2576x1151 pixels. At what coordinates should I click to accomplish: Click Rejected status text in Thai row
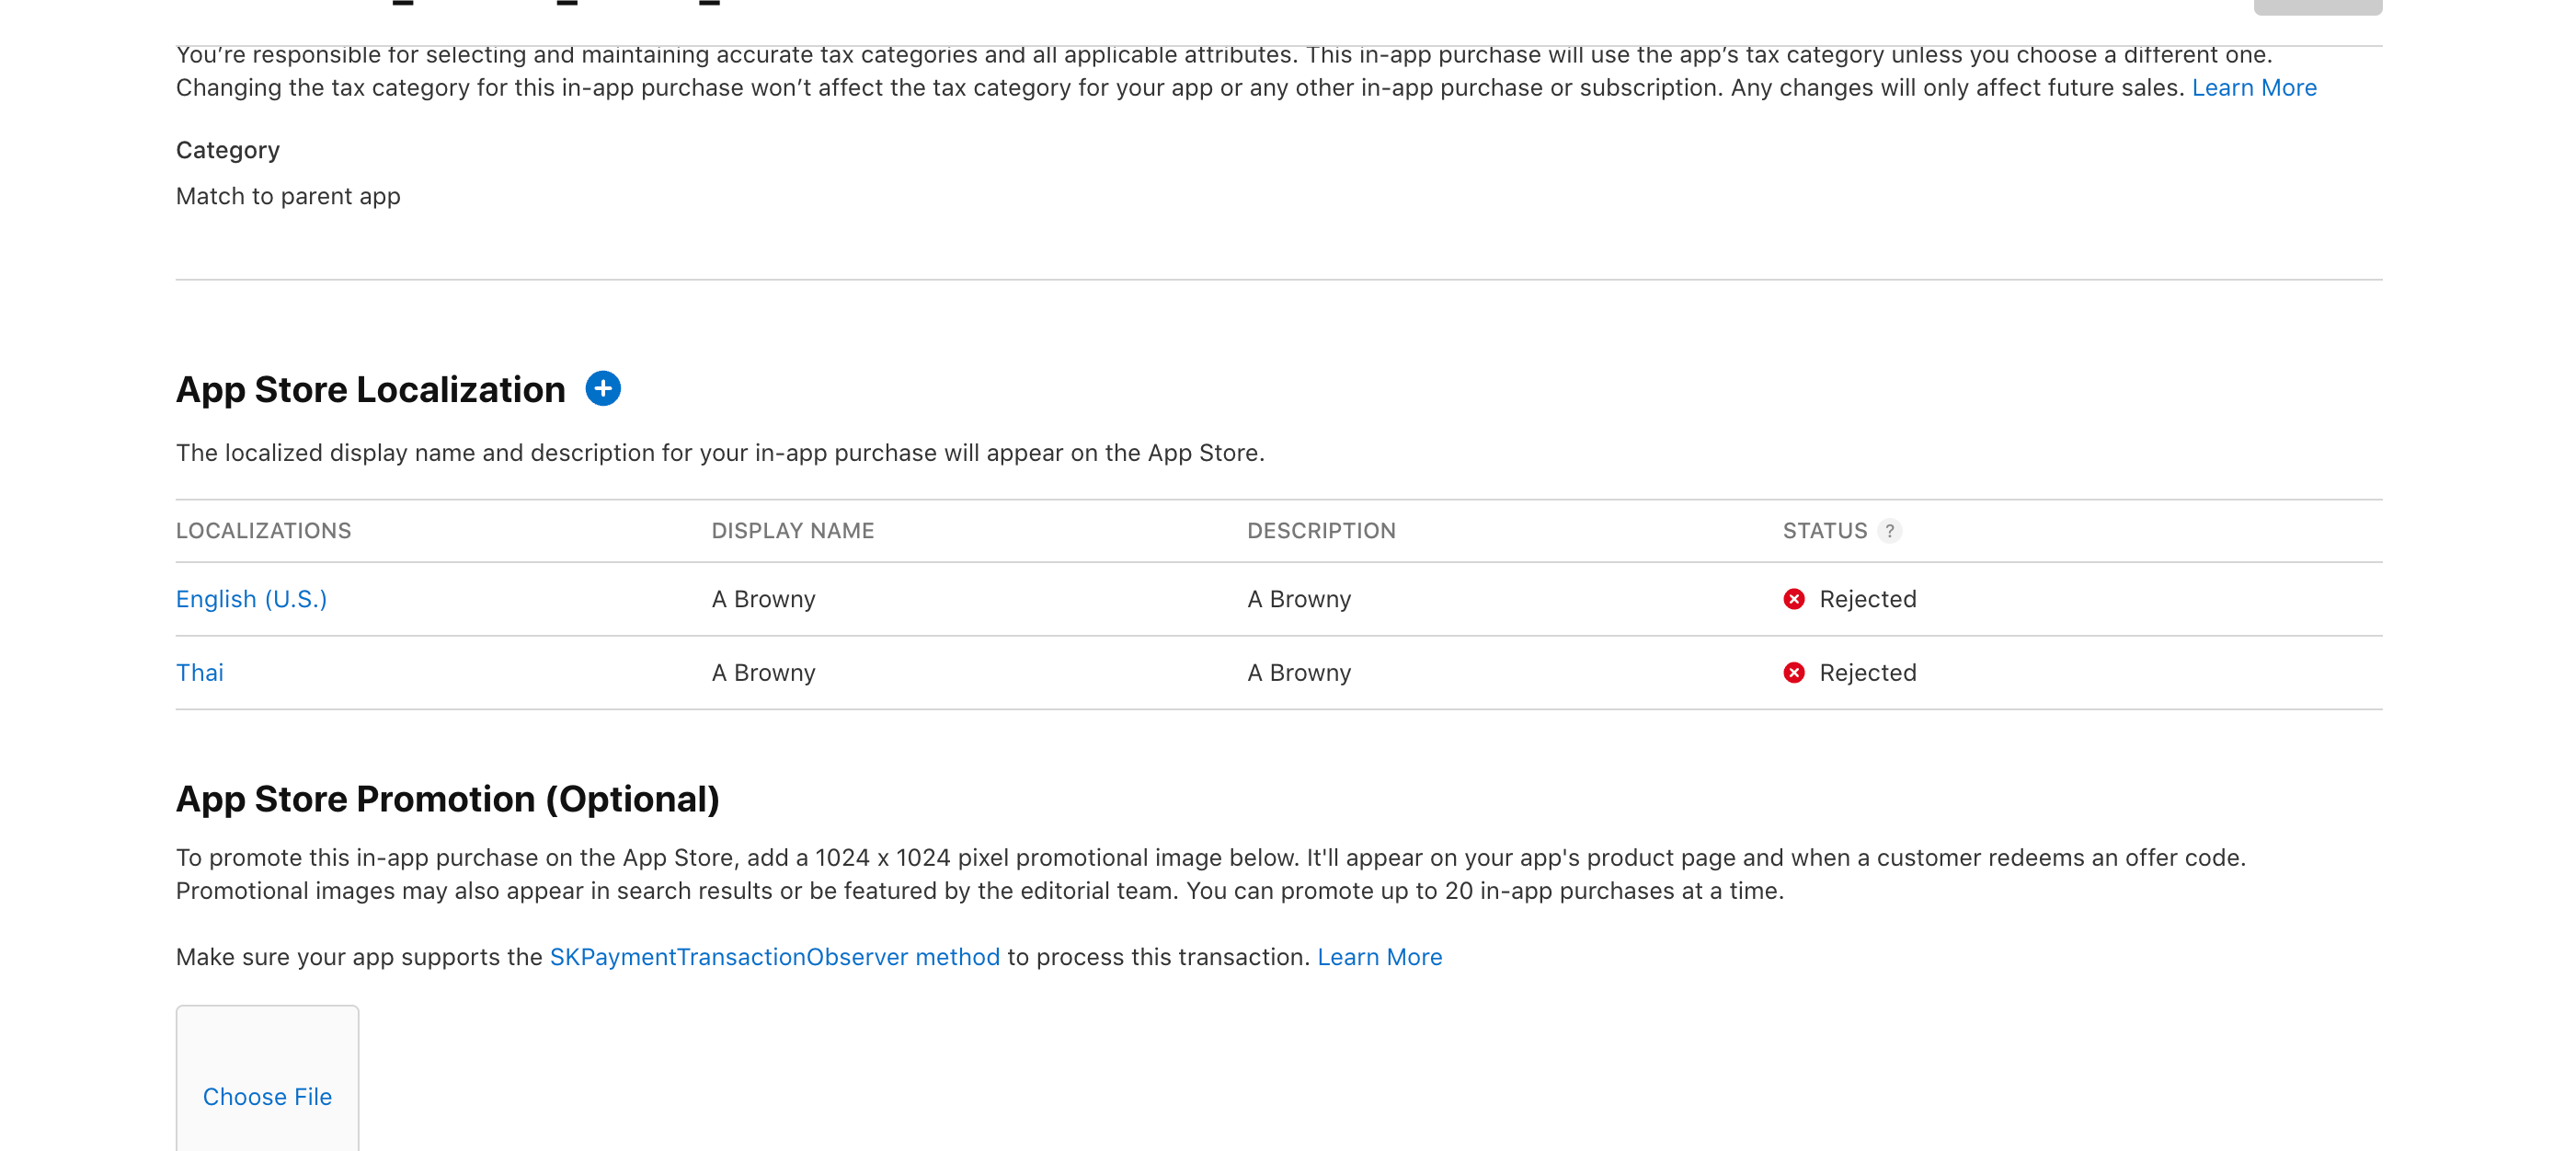pos(1867,673)
